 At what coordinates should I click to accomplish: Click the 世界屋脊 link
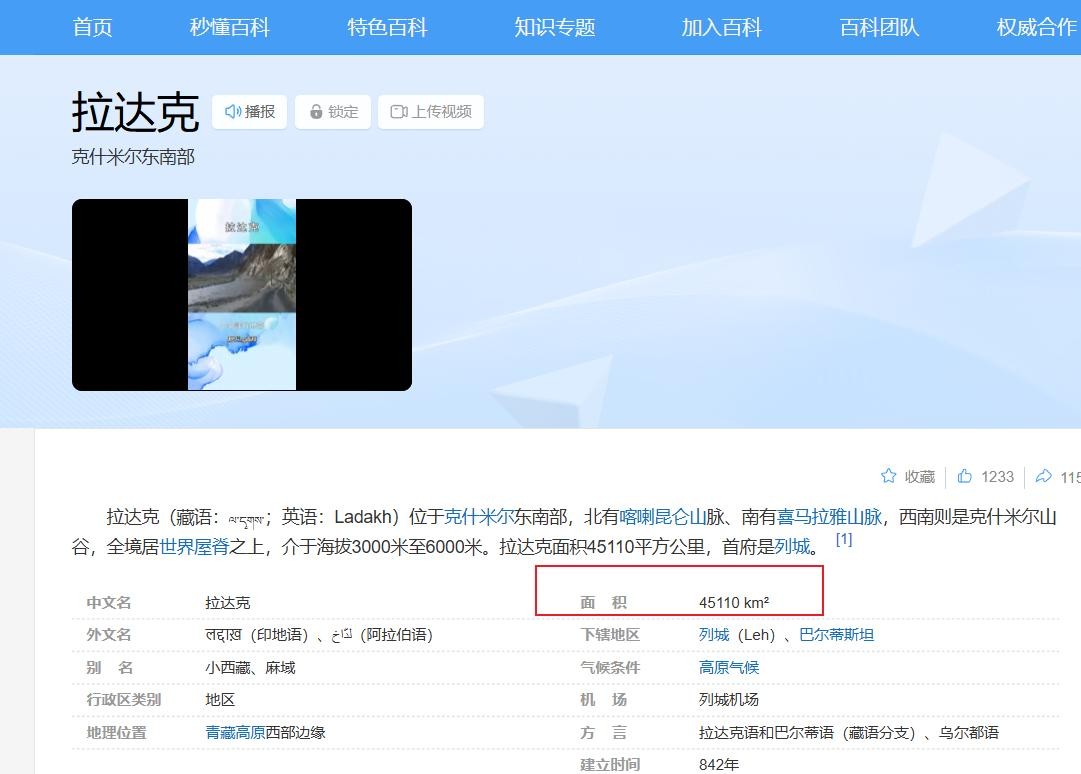click(x=194, y=547)
